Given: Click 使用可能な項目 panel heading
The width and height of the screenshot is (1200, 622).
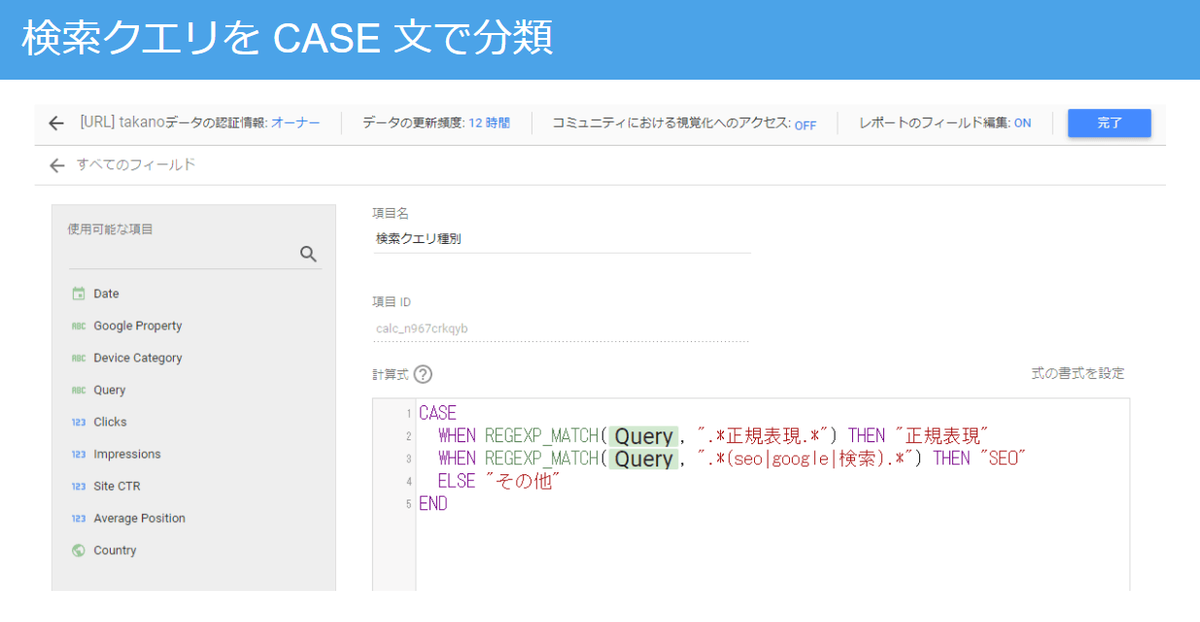Looking at the screenshot, I should [110, 229].
